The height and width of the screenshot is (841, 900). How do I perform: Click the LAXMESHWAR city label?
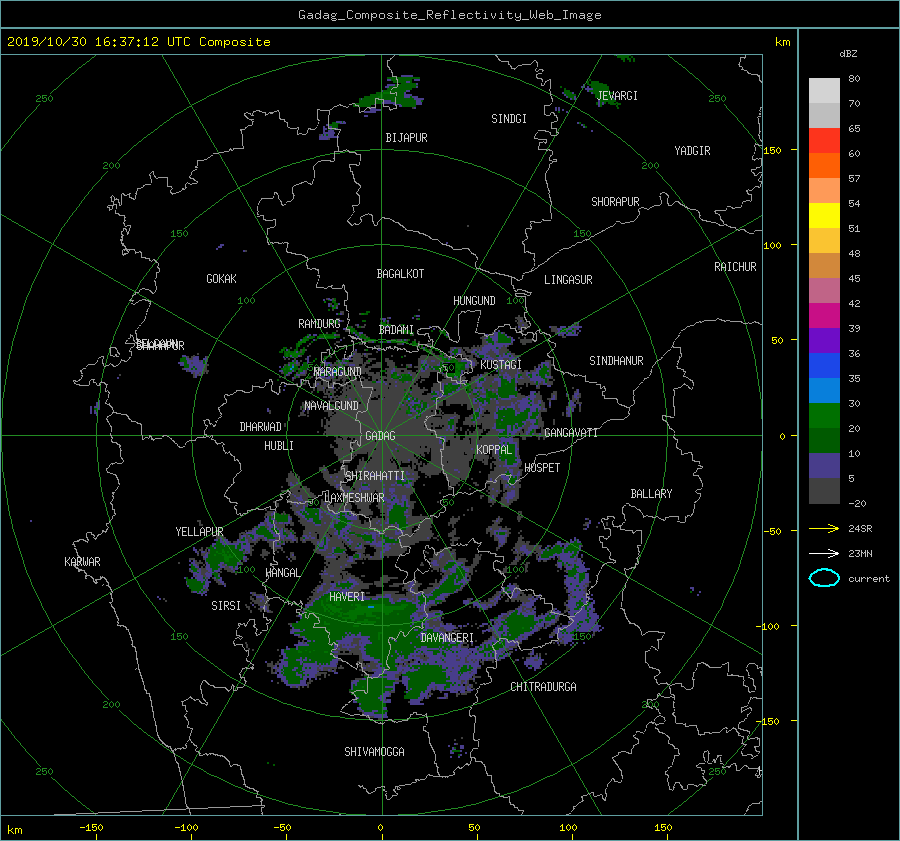click(354, 498)
